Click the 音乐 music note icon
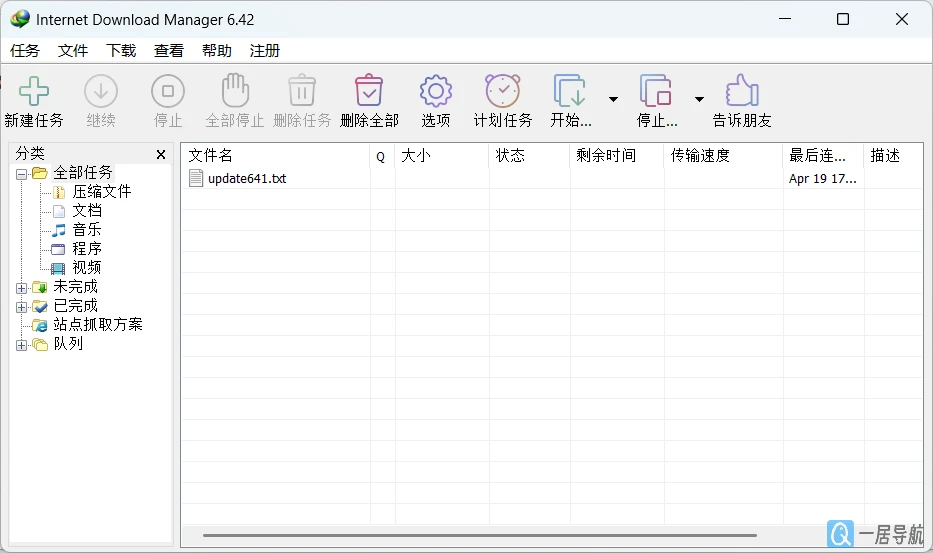 (59, 230)
